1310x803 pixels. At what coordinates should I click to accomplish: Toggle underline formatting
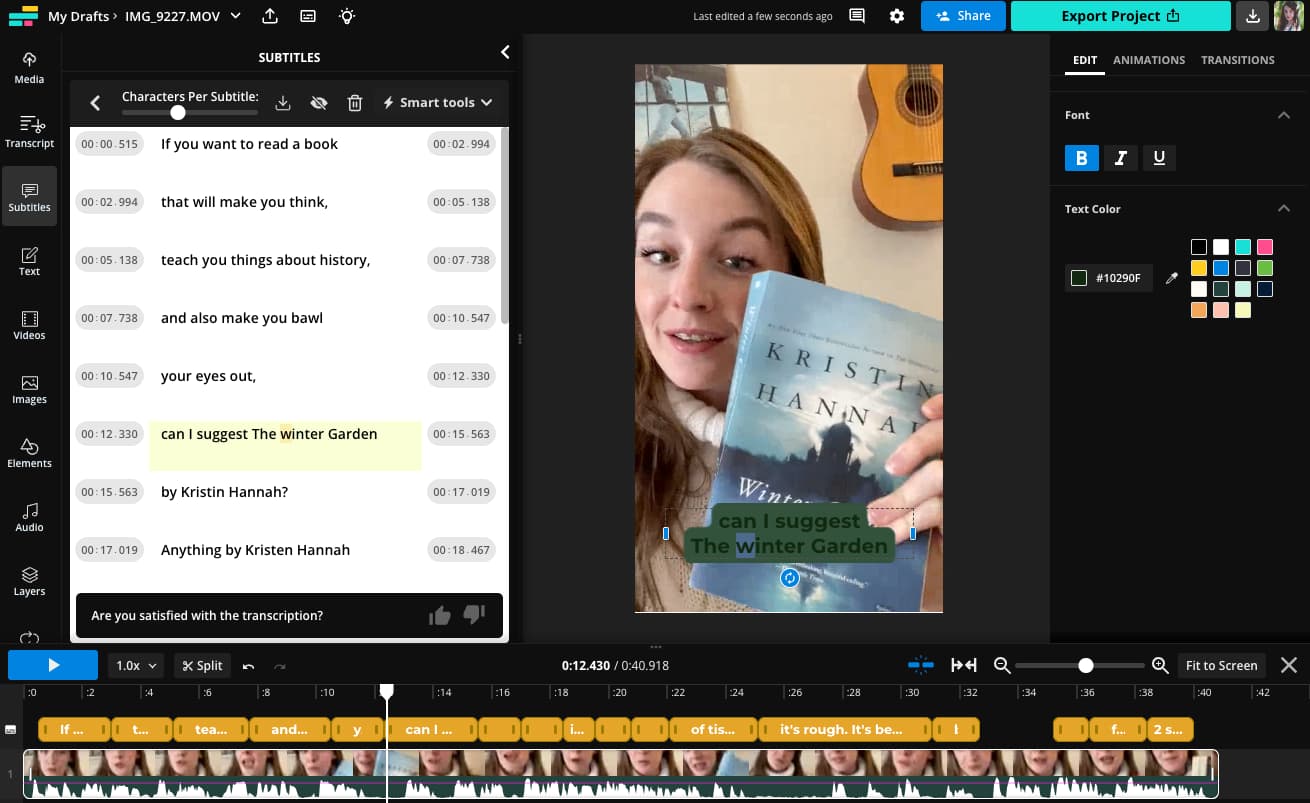point(1159,158)
